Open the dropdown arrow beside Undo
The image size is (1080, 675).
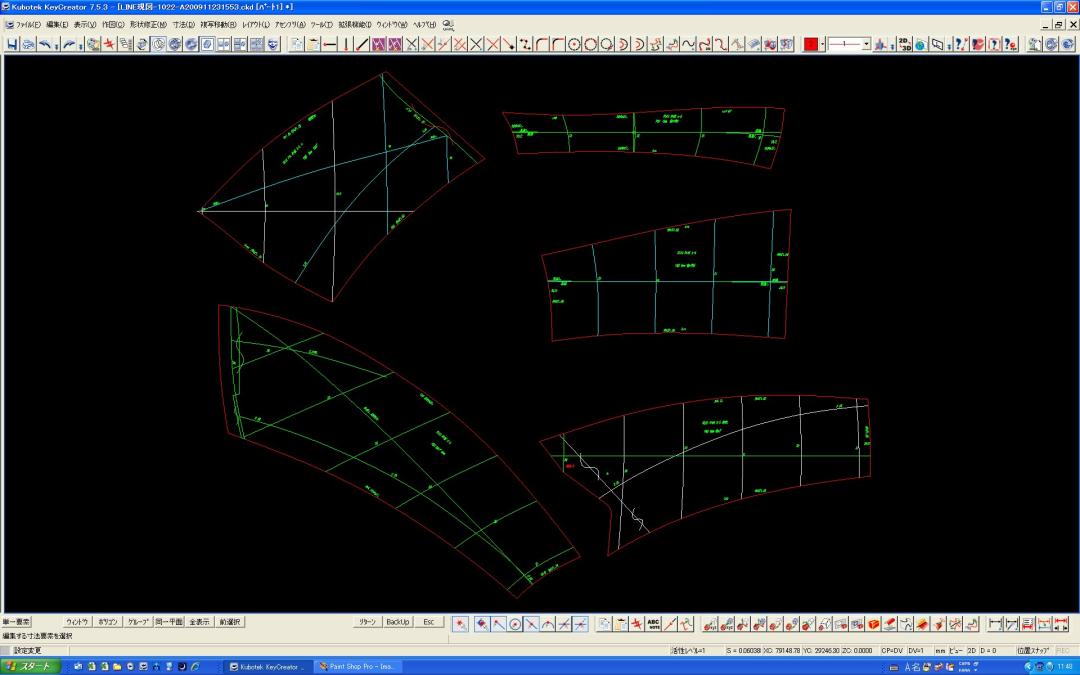(57, 44)
